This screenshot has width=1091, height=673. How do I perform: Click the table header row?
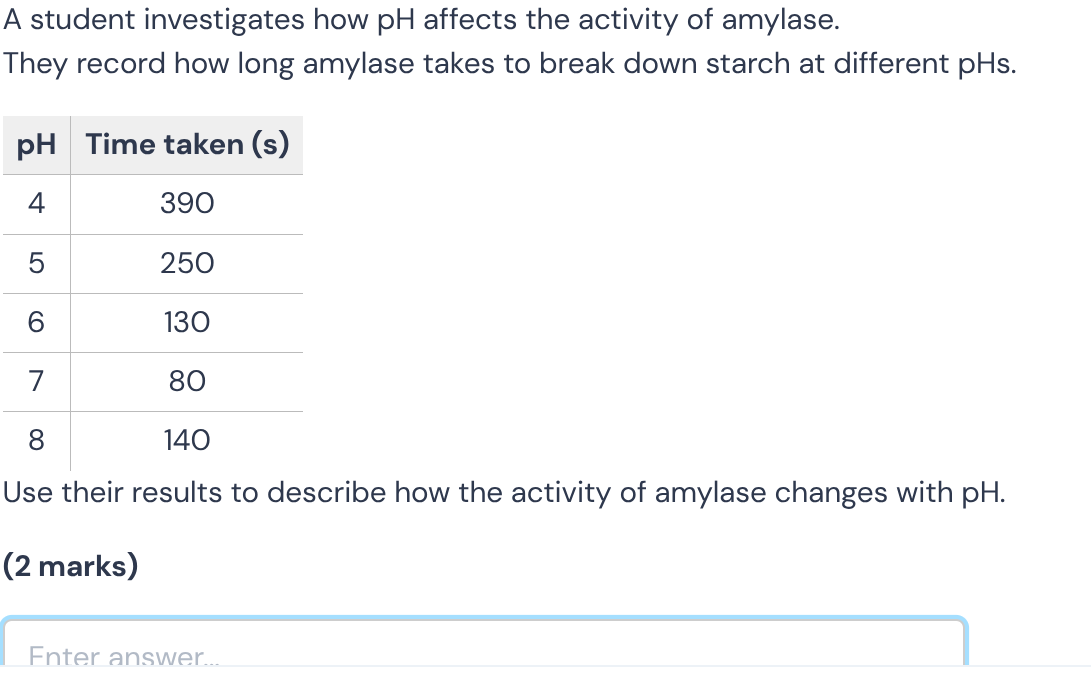[x=150, y=145]
